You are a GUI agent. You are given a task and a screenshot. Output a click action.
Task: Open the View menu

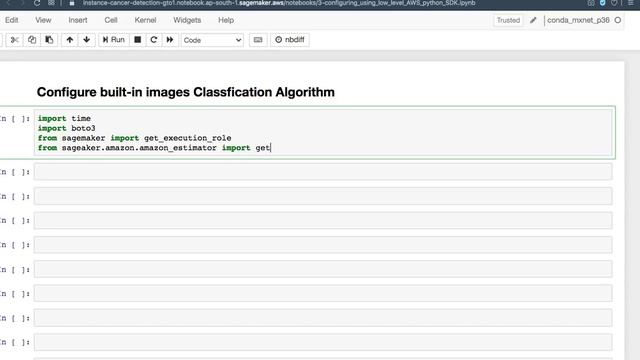point(43,20)
